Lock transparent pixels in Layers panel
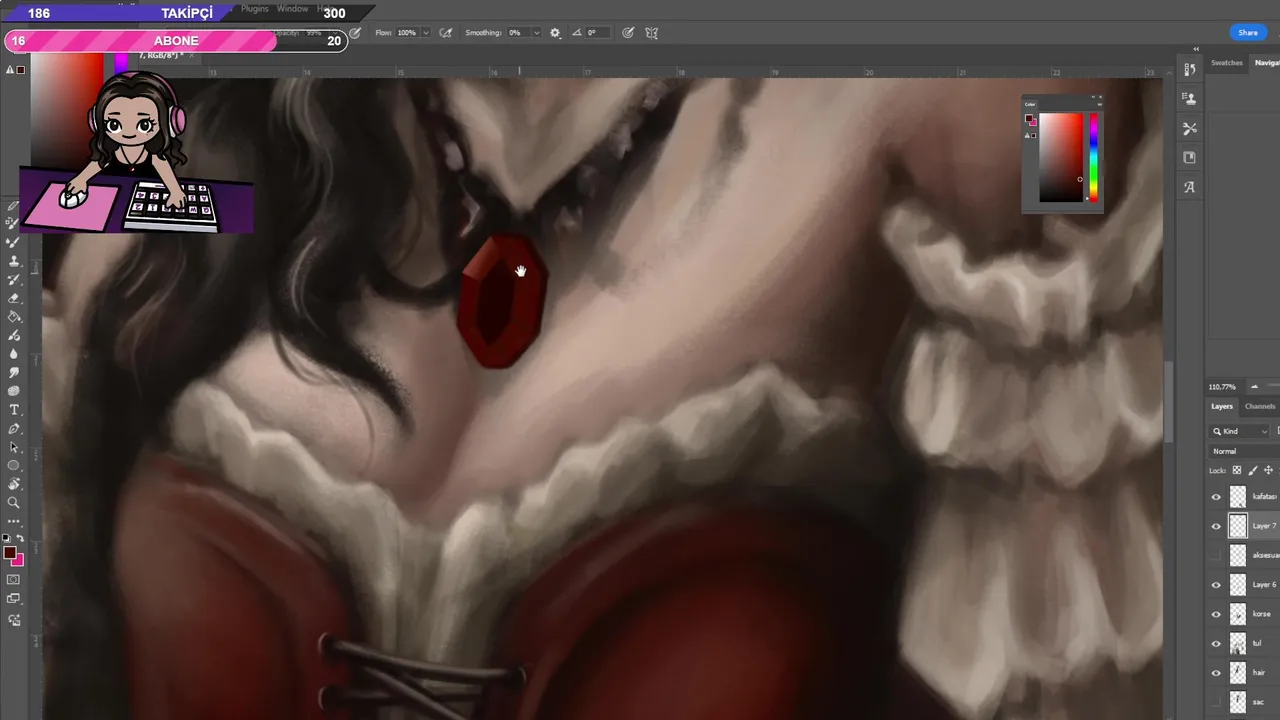This screenshot has height=720, width=1280. [1237, 470]
